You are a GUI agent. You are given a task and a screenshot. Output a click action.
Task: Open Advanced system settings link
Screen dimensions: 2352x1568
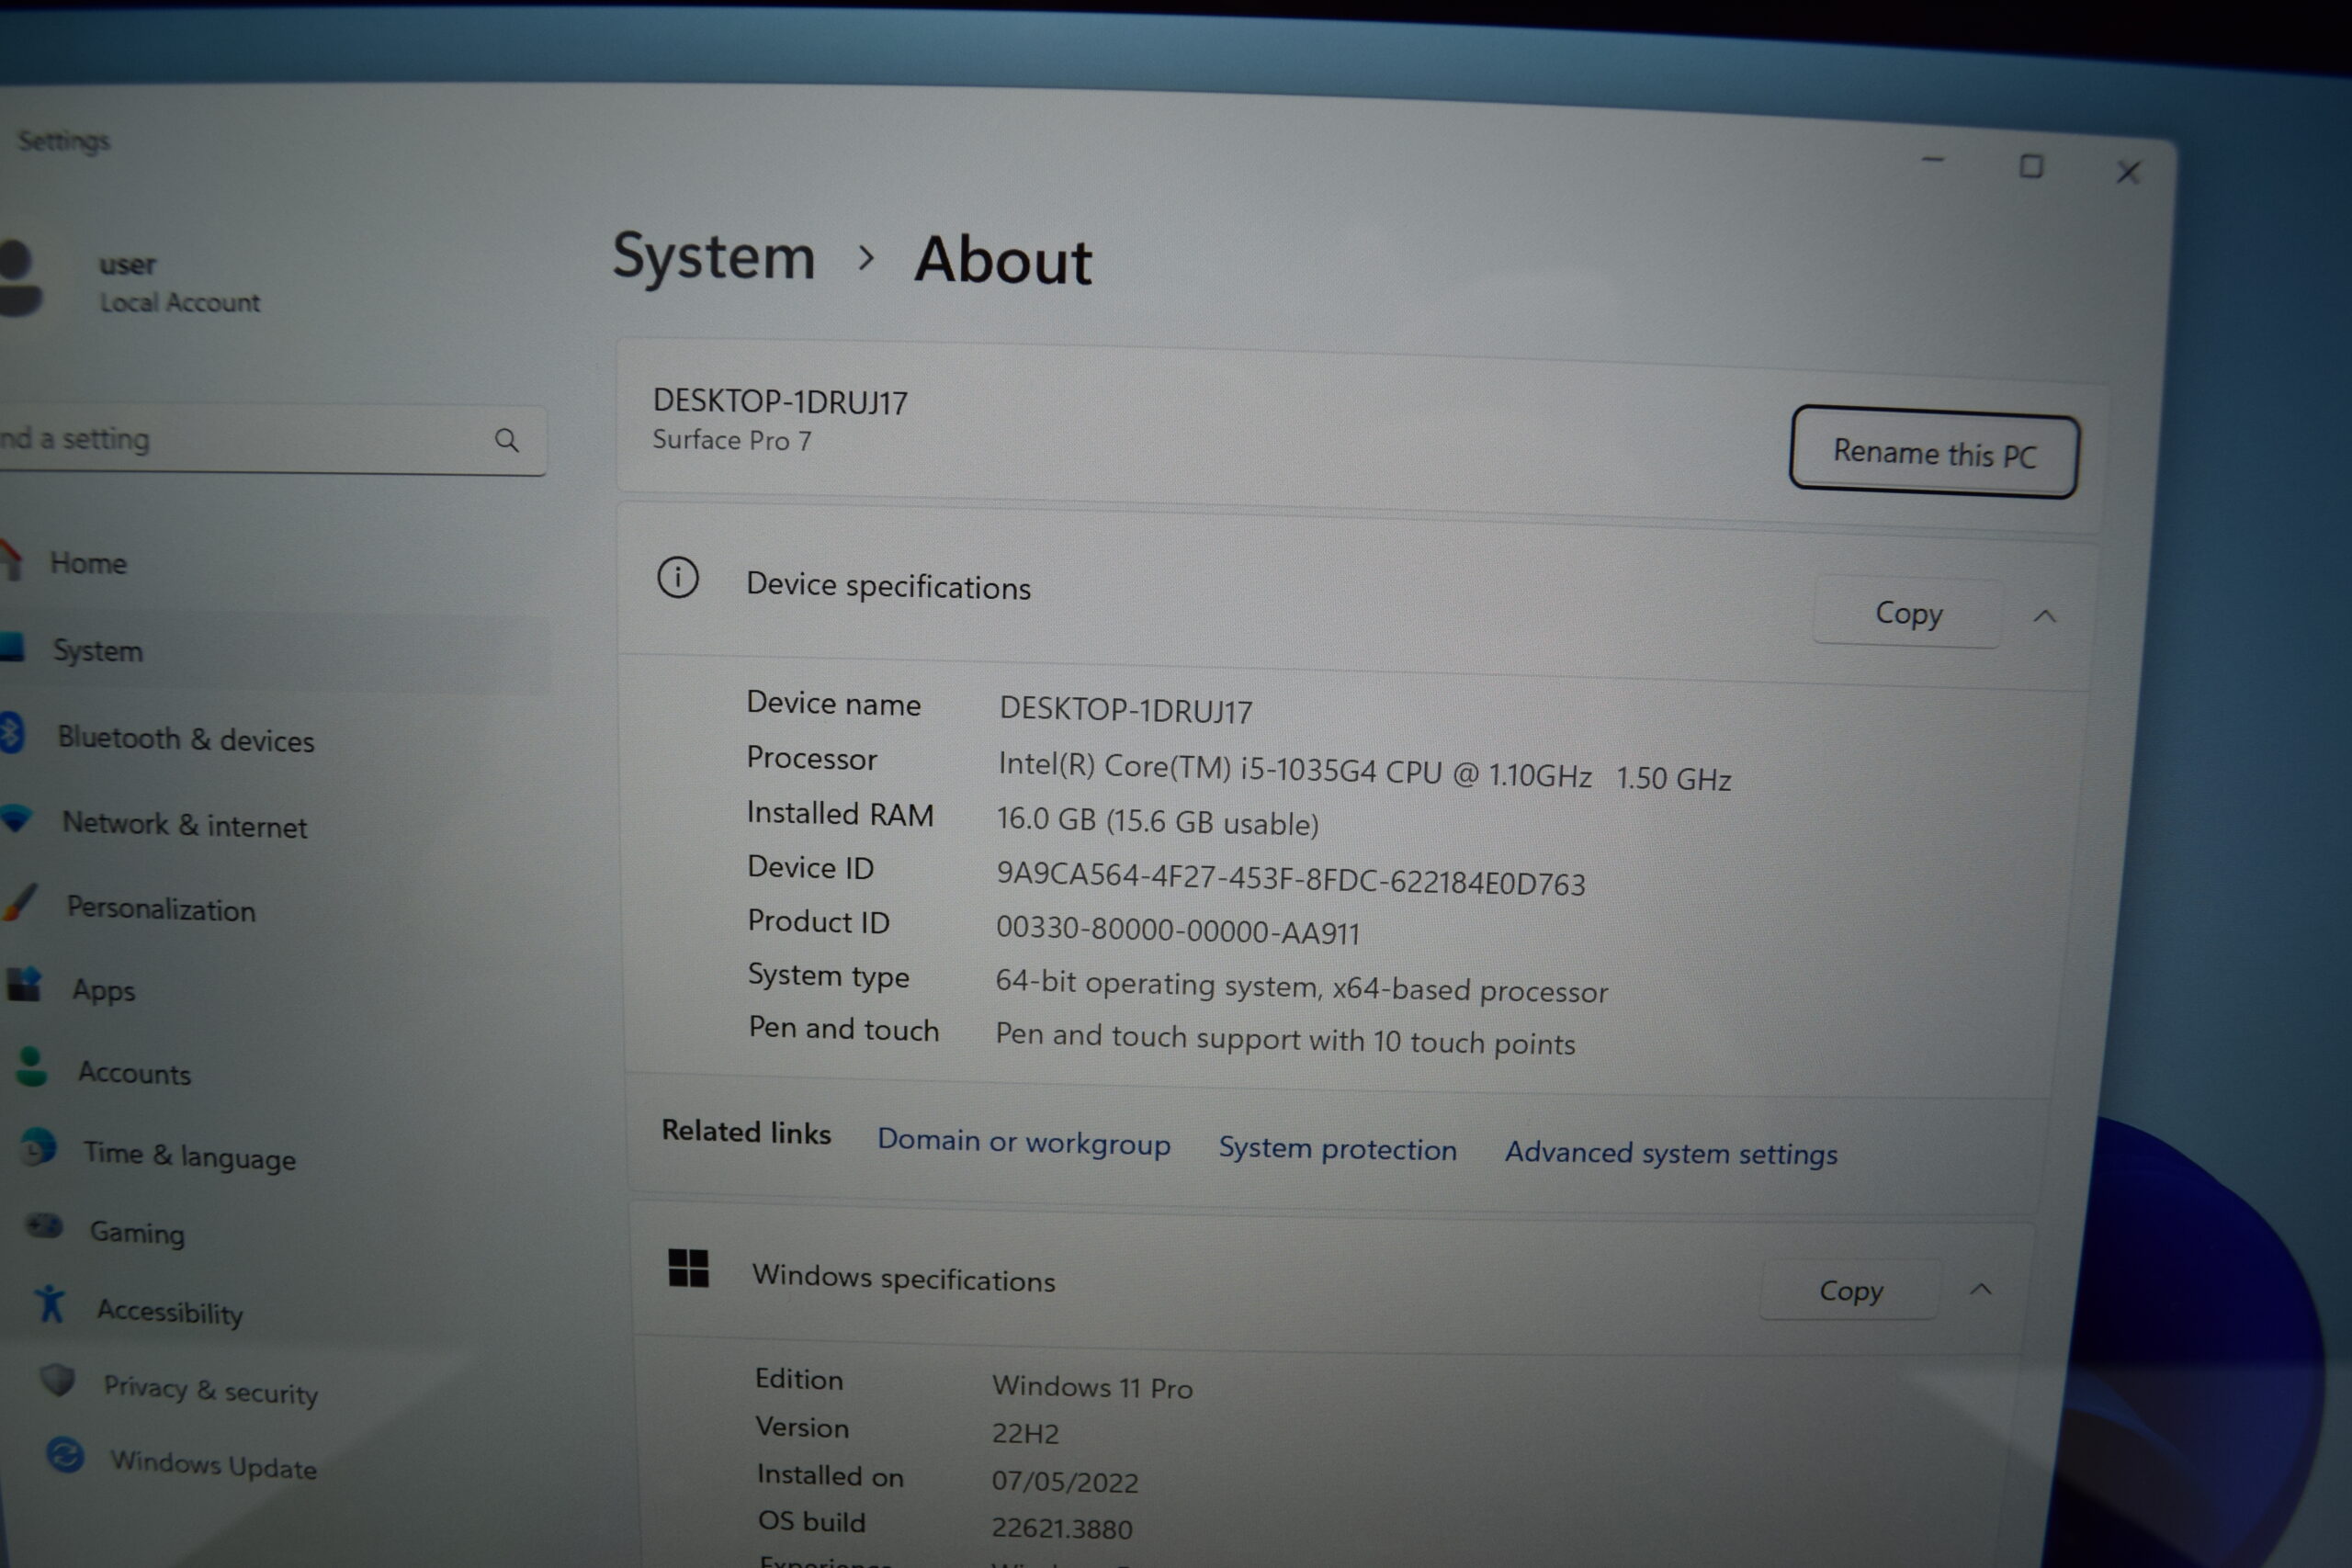pos(1671,1153)
